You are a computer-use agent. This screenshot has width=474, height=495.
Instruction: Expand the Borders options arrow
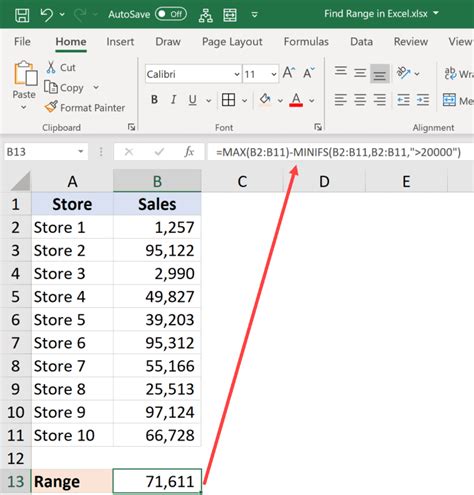pyautogui.click(x=244, y=100)
